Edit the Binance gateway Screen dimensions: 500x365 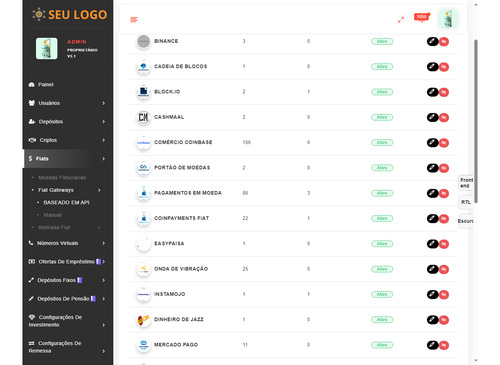[x=433, y=41]
